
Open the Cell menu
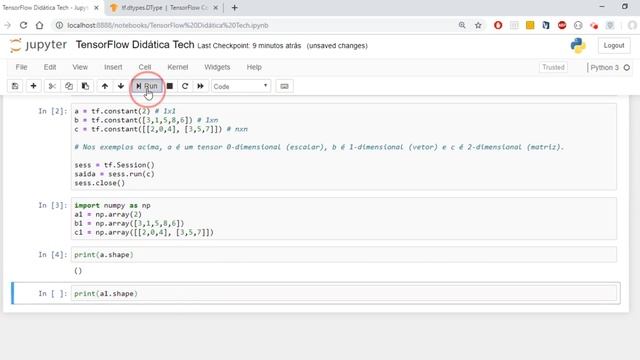pos(145,67)
